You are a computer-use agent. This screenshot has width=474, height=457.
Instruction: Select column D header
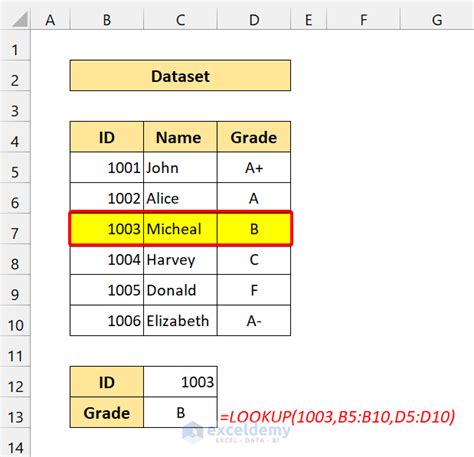pos(254,20)
